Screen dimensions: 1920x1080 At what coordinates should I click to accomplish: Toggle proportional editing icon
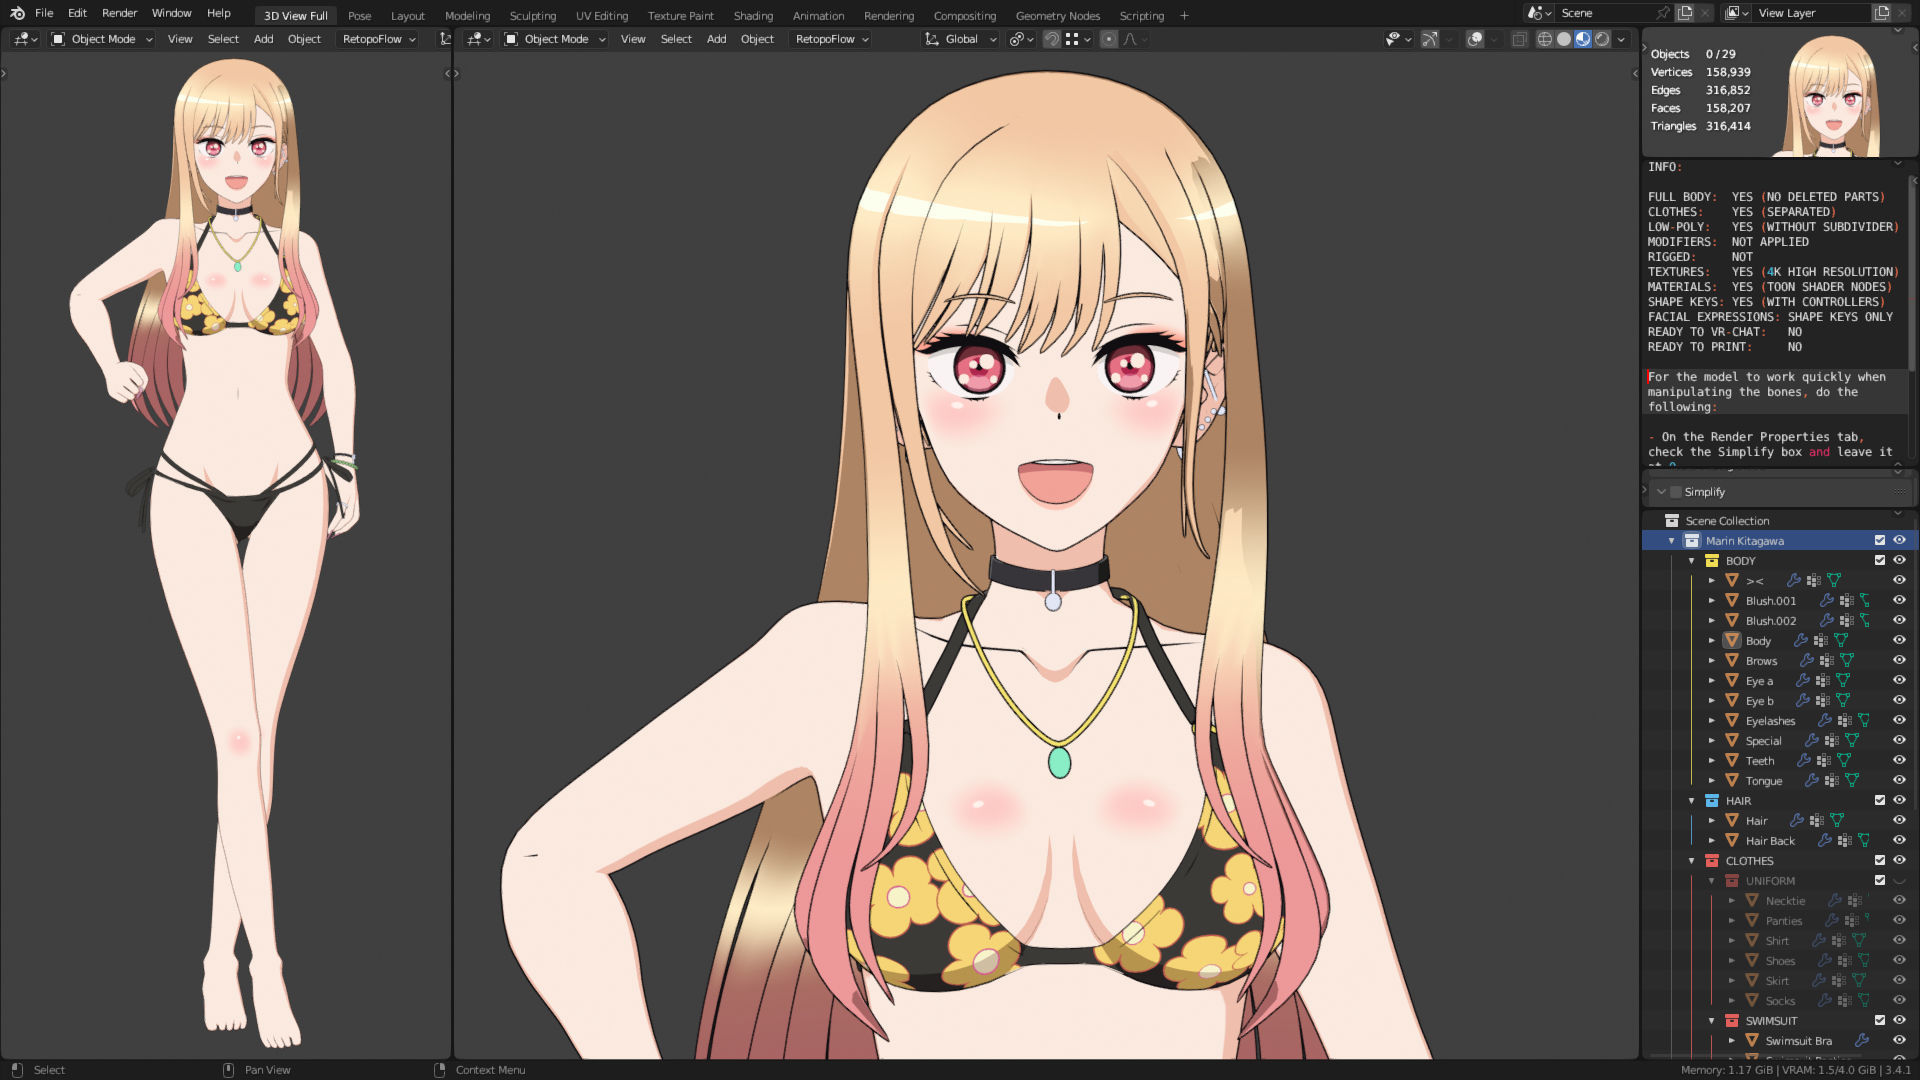click(x=1108, y=39)
